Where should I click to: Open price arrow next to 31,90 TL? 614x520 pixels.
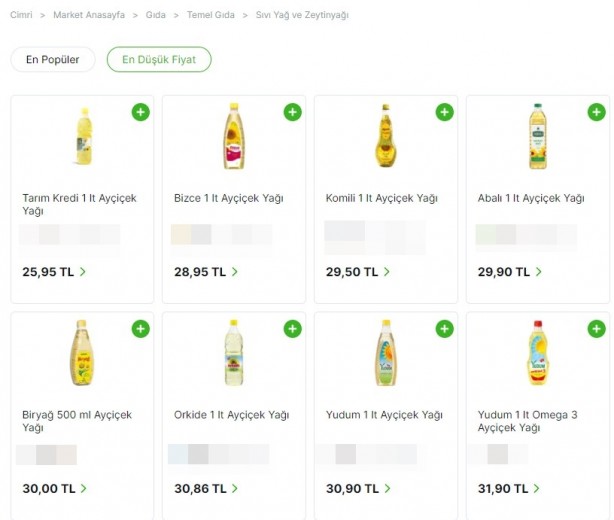coord(536,488)
